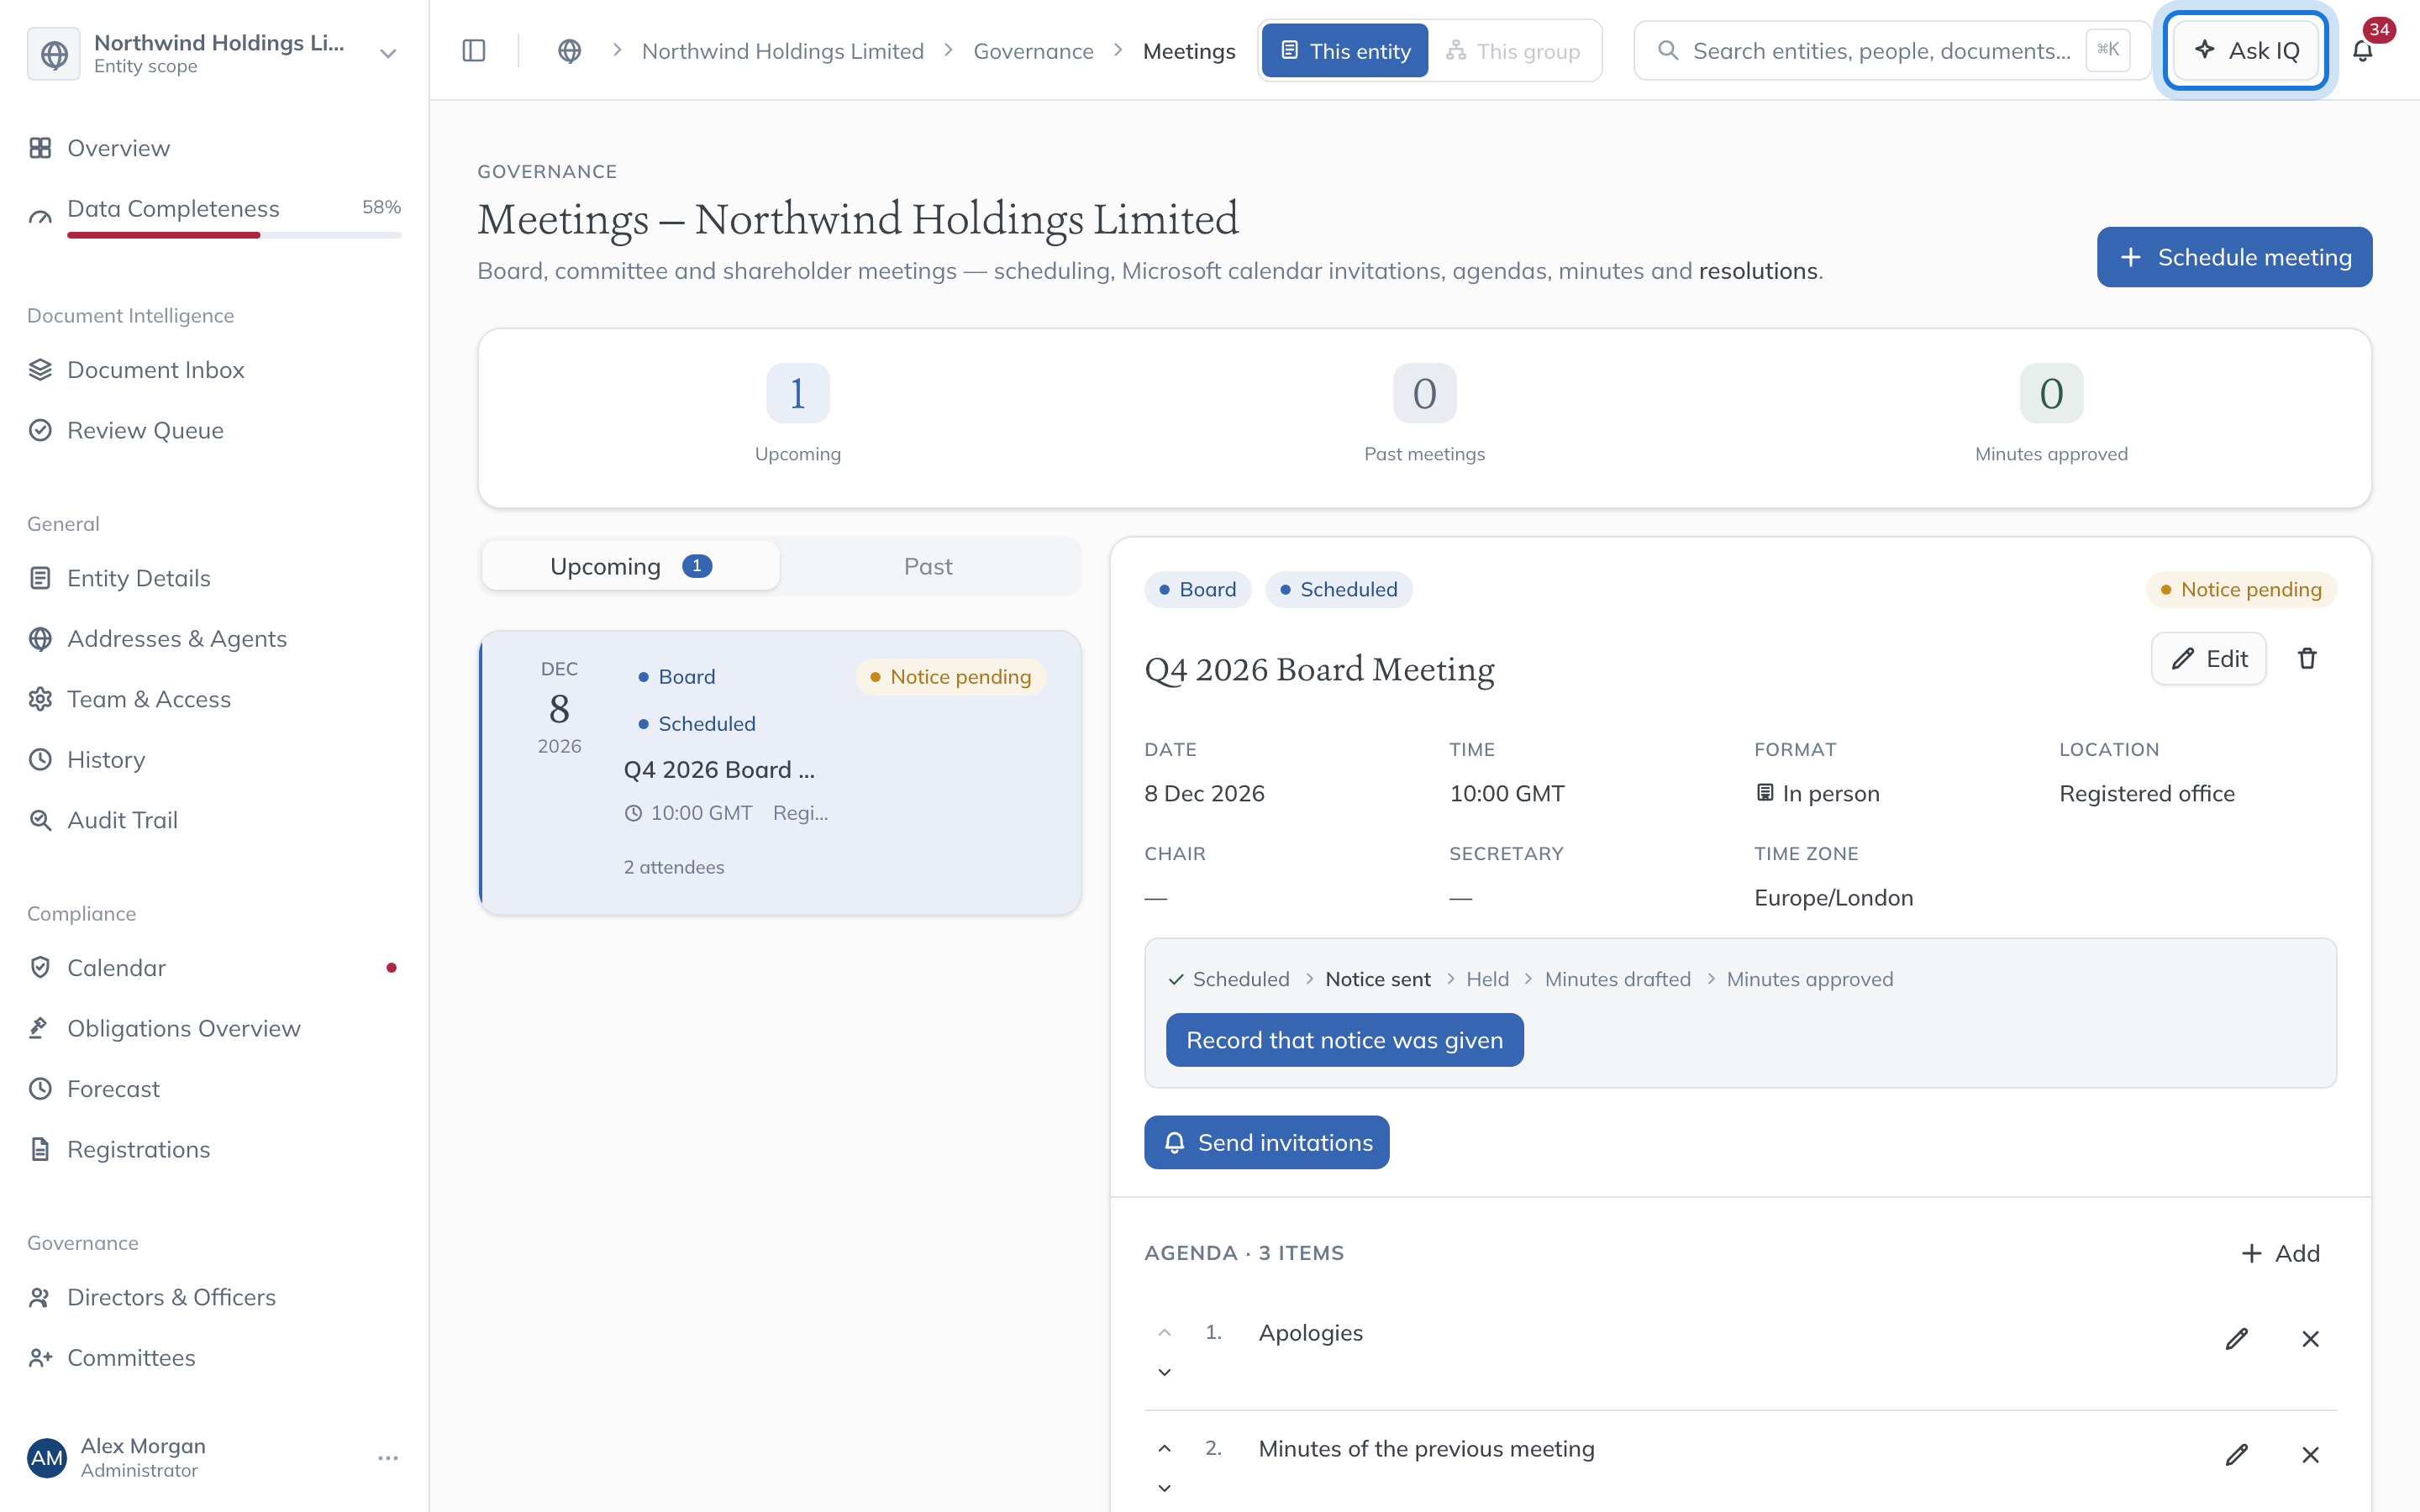Remove Minutes of the previous meeting item
This screenshot has width=2420, height=1512.
(2310, 1455)
